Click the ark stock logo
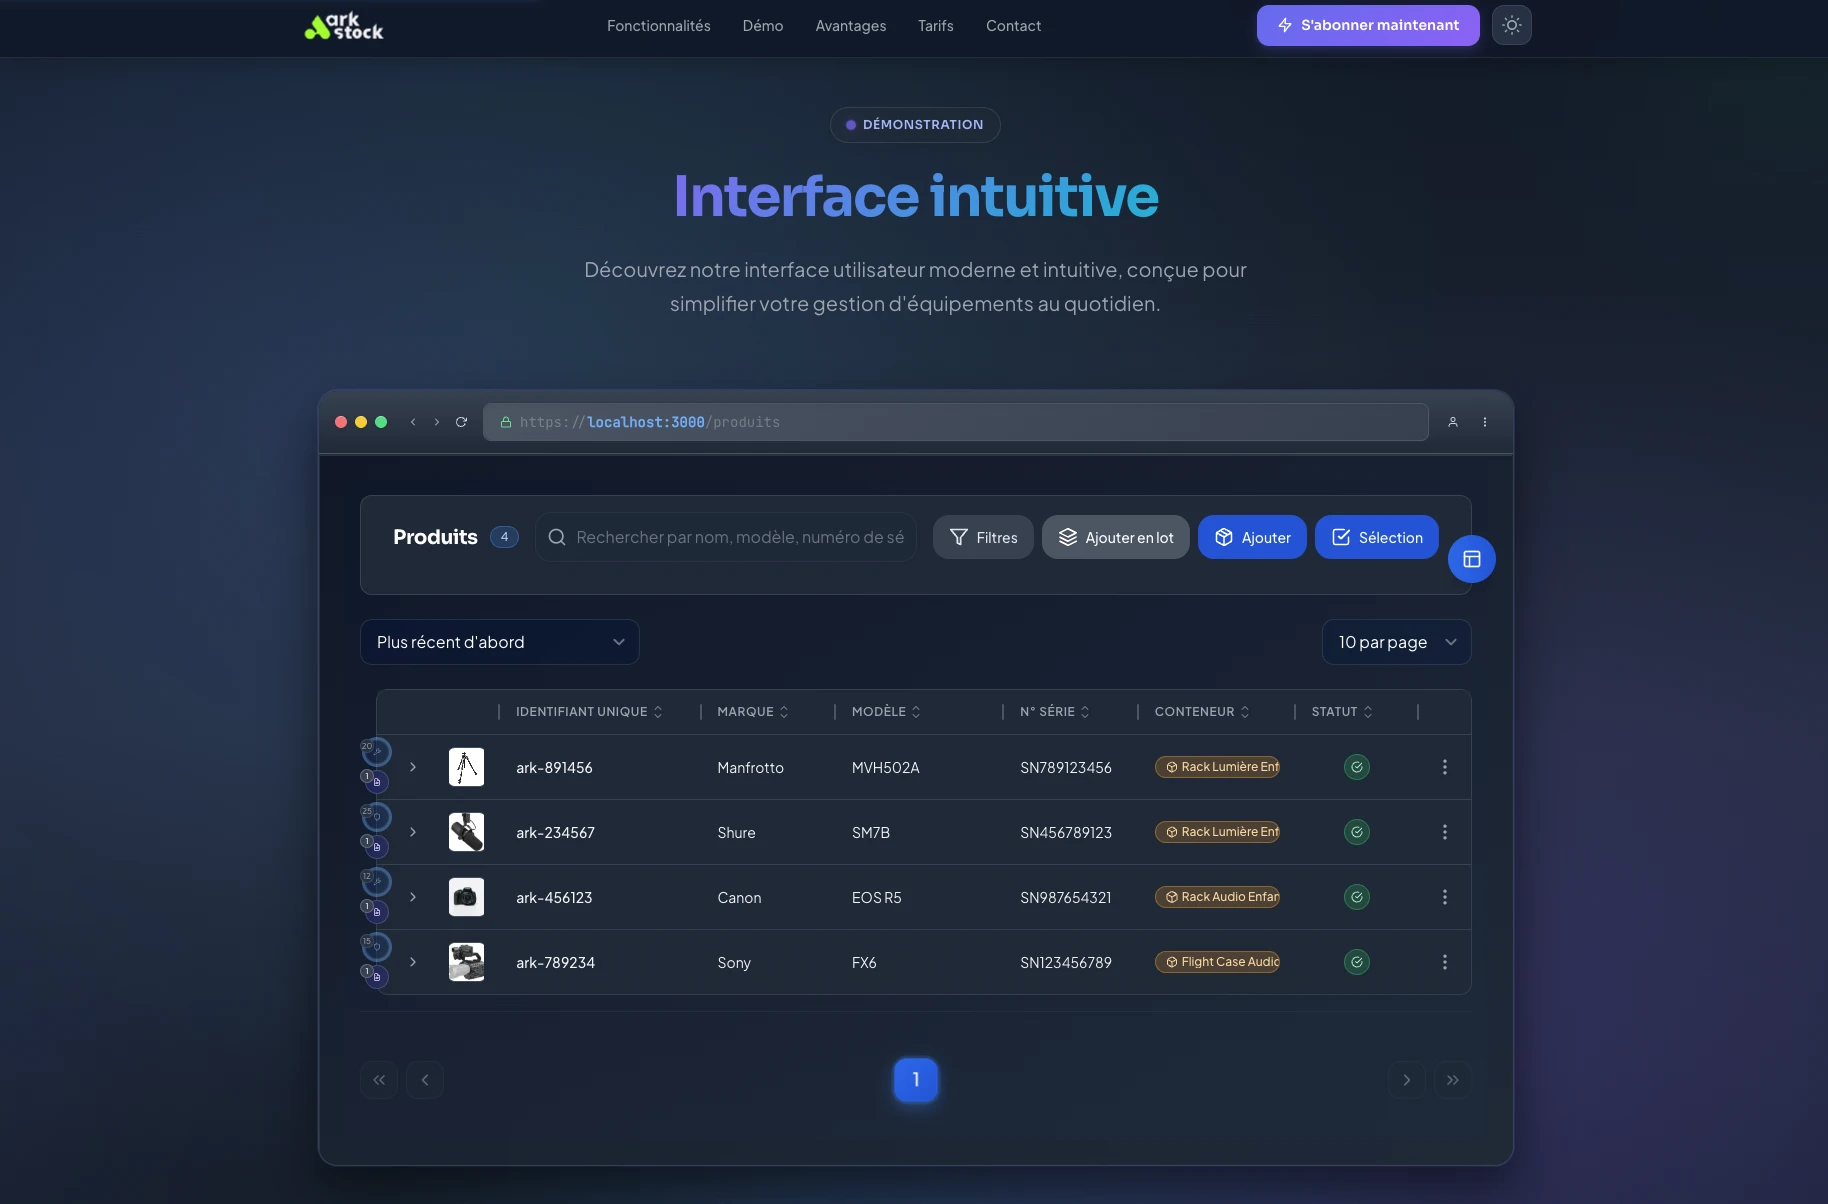Image resolution: width=1828 pixels, height=1204 pixels. (343, 26)
